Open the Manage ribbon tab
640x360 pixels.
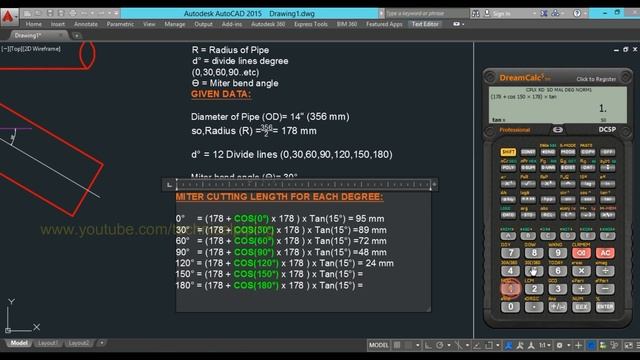175,24
